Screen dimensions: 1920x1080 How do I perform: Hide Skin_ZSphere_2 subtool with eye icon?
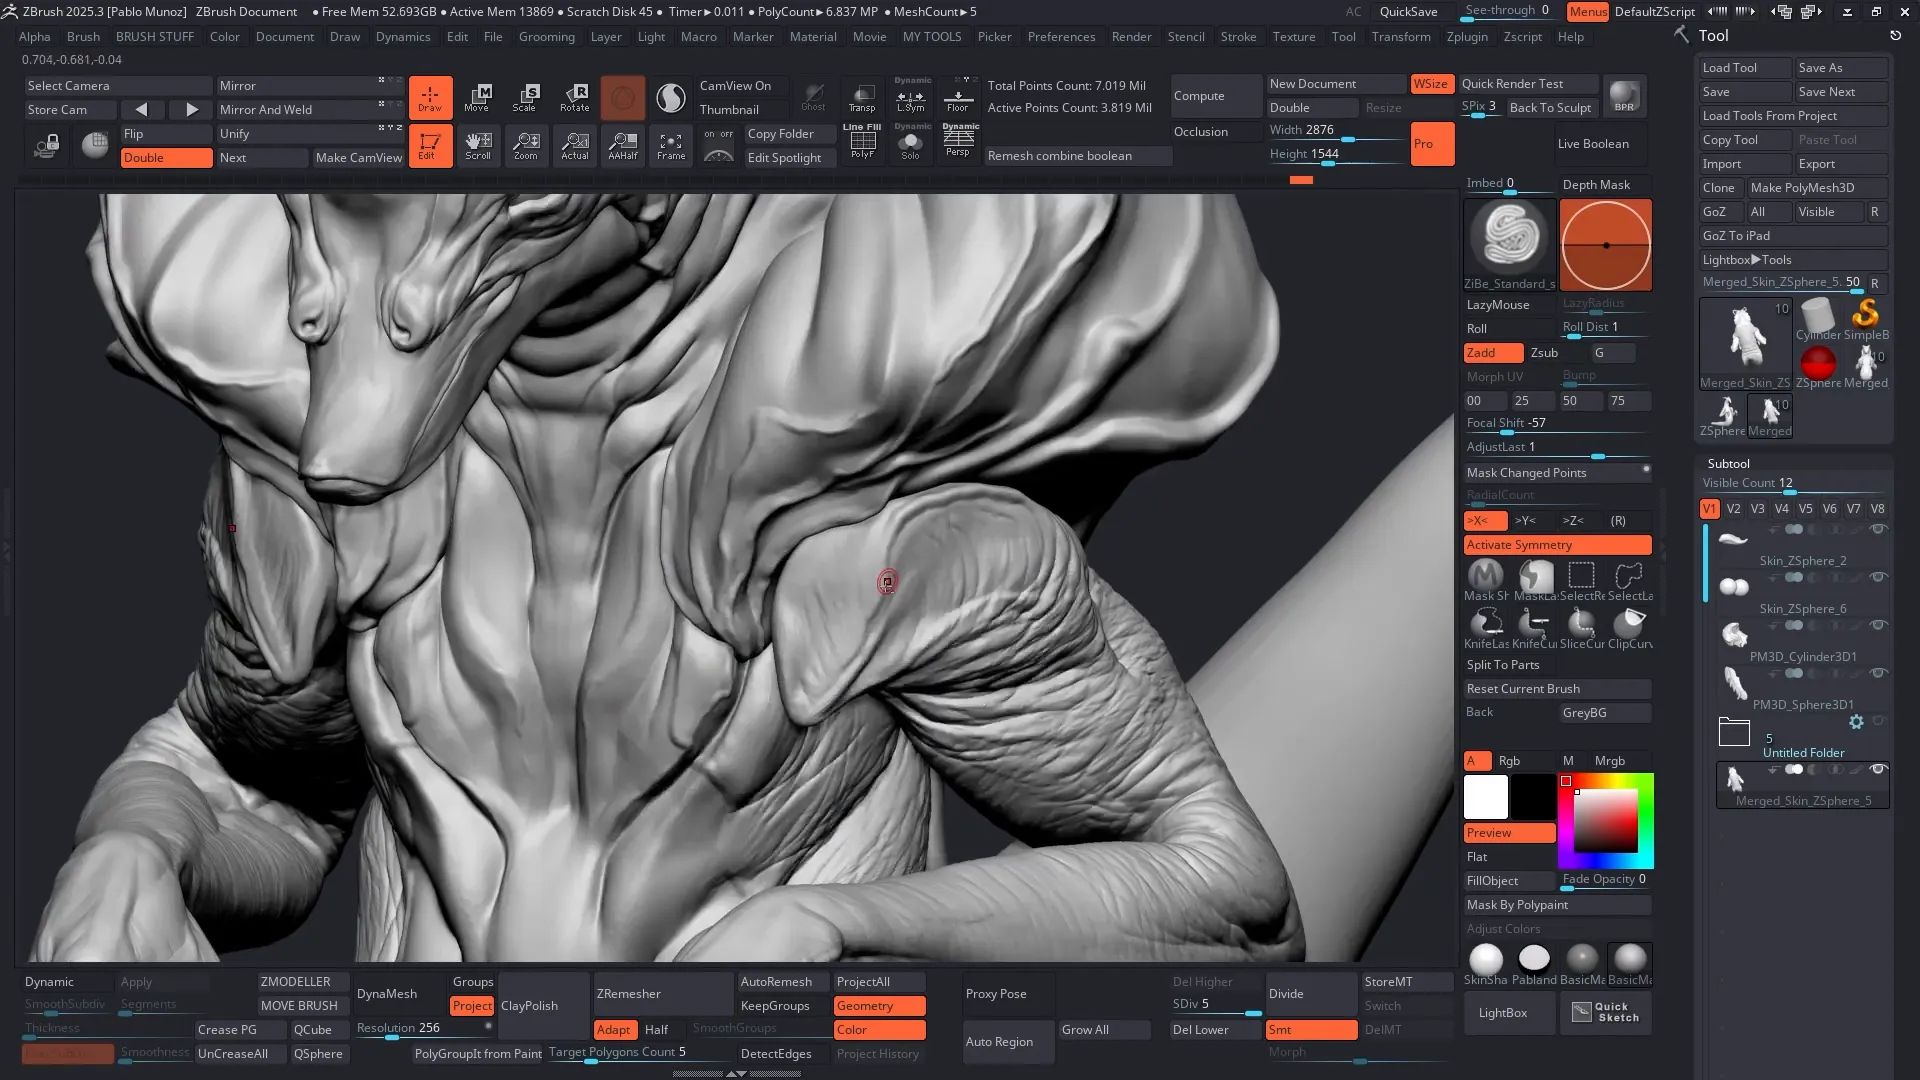click(x=1878, y=529)
